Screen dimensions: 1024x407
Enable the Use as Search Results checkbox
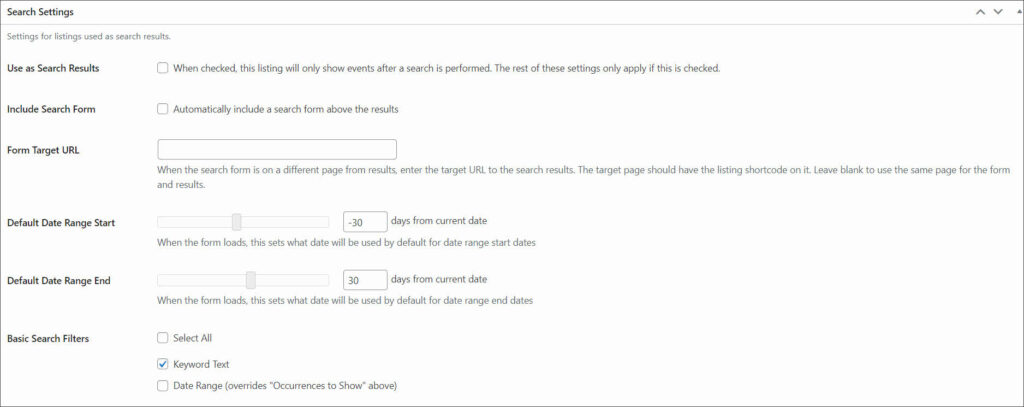(163, 68)
